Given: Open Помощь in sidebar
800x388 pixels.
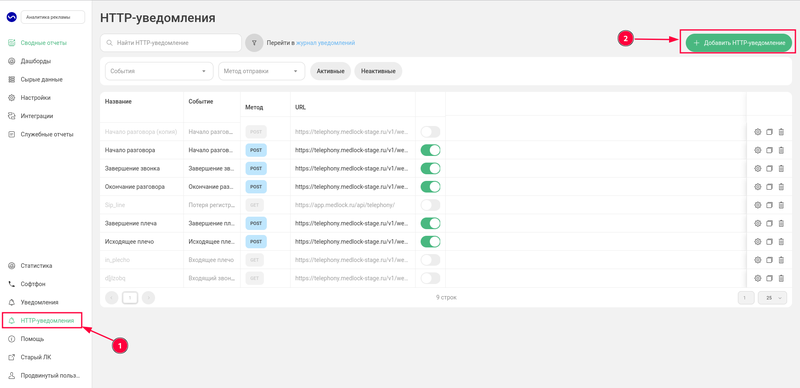Looking at the screenshot, I should (32, 339).
